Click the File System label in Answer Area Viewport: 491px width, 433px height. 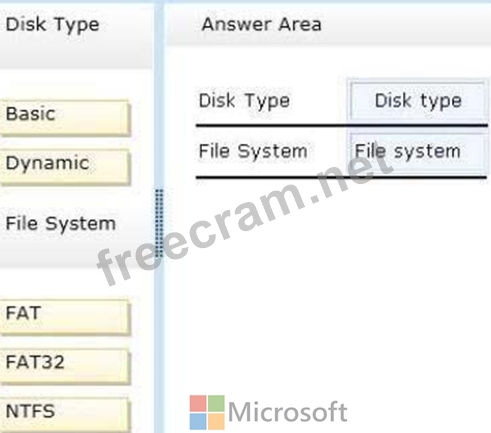click(x=253, y=152)
